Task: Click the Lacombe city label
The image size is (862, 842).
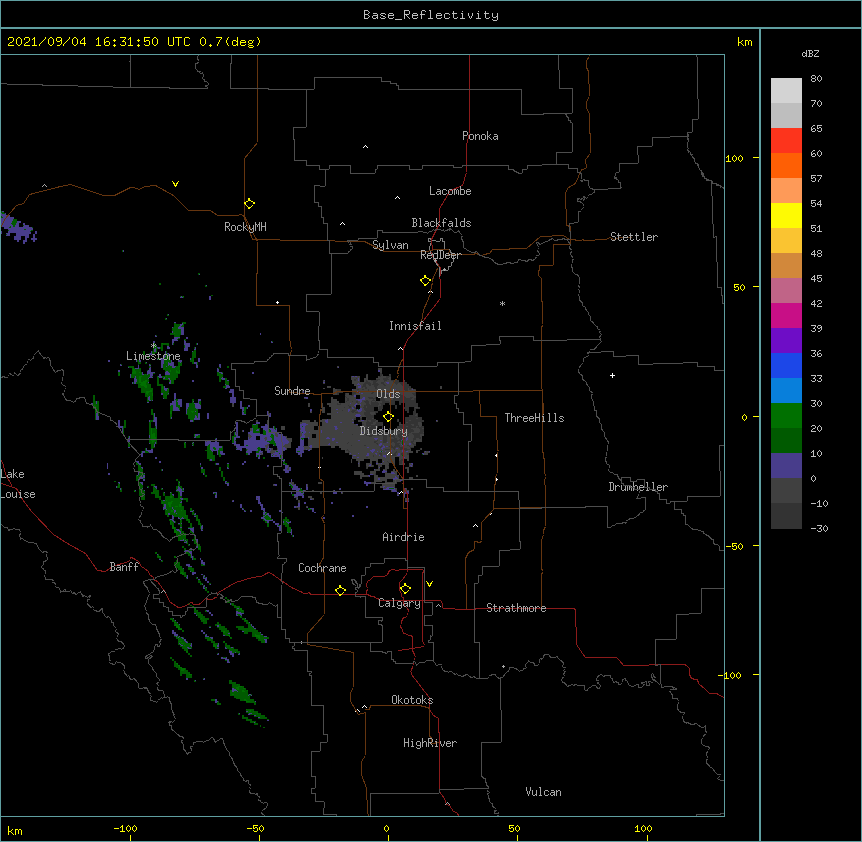Action: click(x=450, y=191)
